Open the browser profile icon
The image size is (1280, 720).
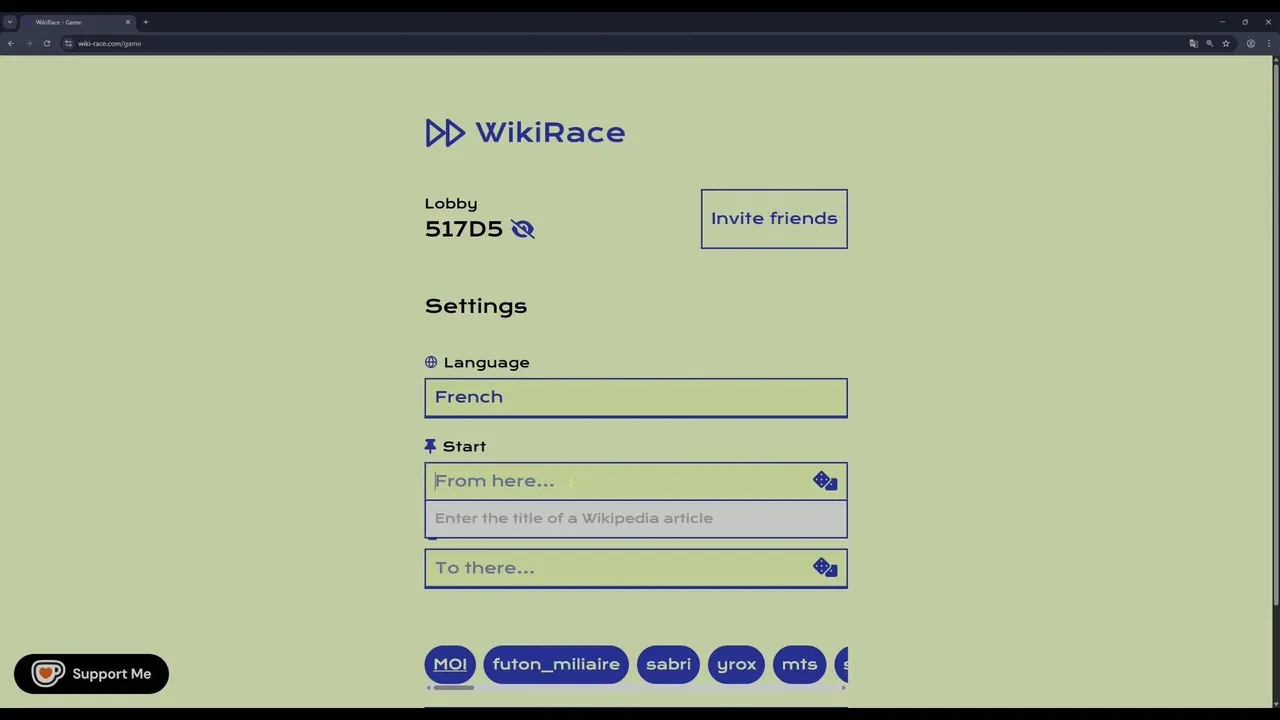click(1250, 43)
